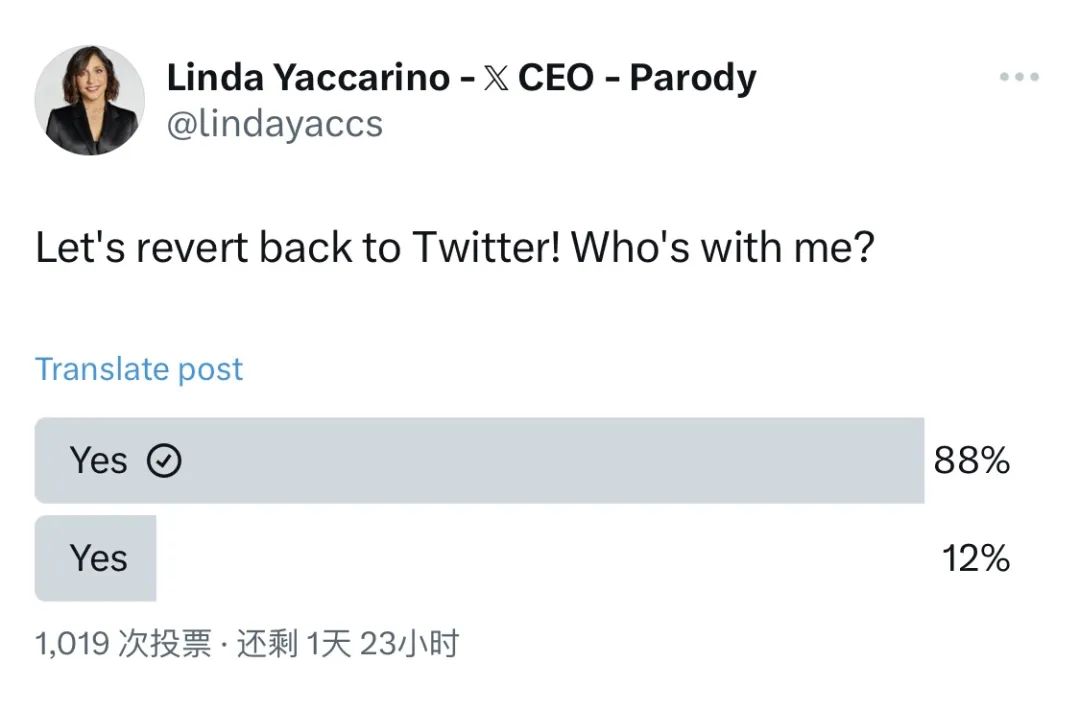Select the 88% Yes poll option
The height and width of the screenshot is (710, 1080).
point(523,460)
